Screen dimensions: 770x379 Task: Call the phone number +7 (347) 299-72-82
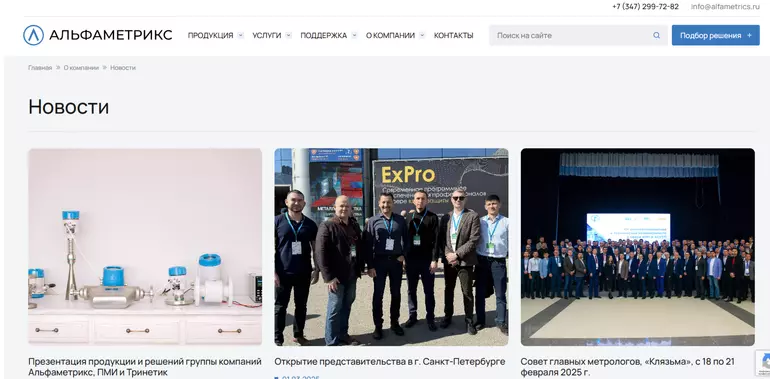pyautogui.click(x=645, y=6)
